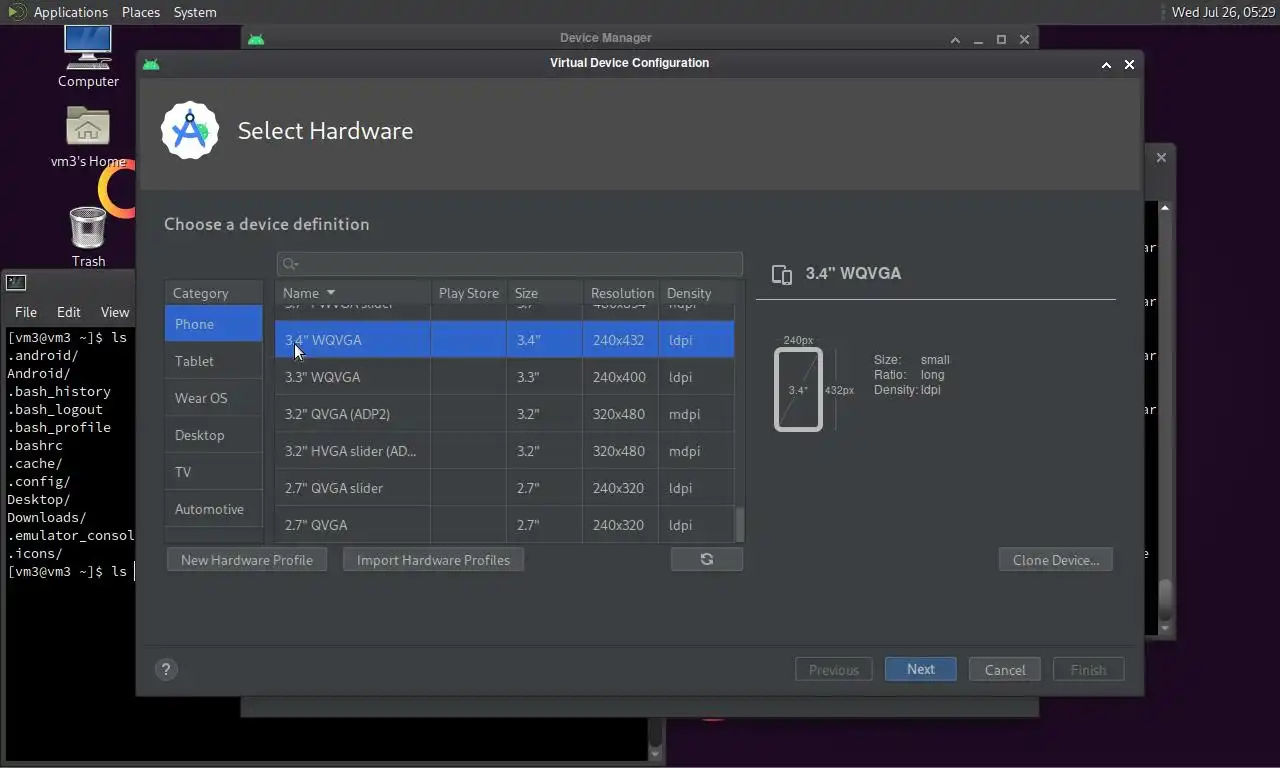Image resolution: width=1280 pixels, height=768 pixels.
Task: Click the Next button
Action: [x=920, y=669]
